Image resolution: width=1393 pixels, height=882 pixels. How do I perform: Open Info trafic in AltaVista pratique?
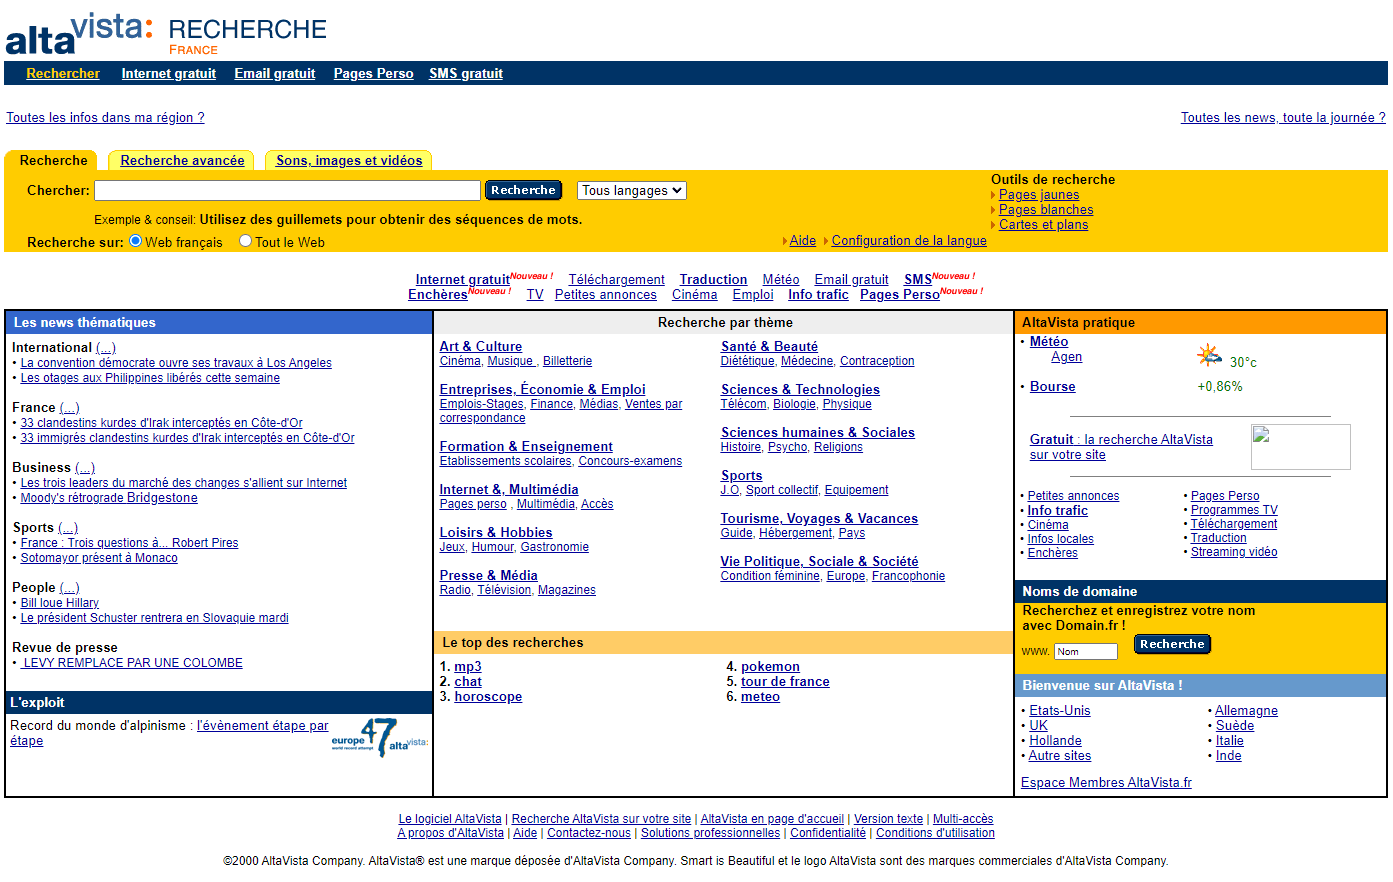[1058, 510]
